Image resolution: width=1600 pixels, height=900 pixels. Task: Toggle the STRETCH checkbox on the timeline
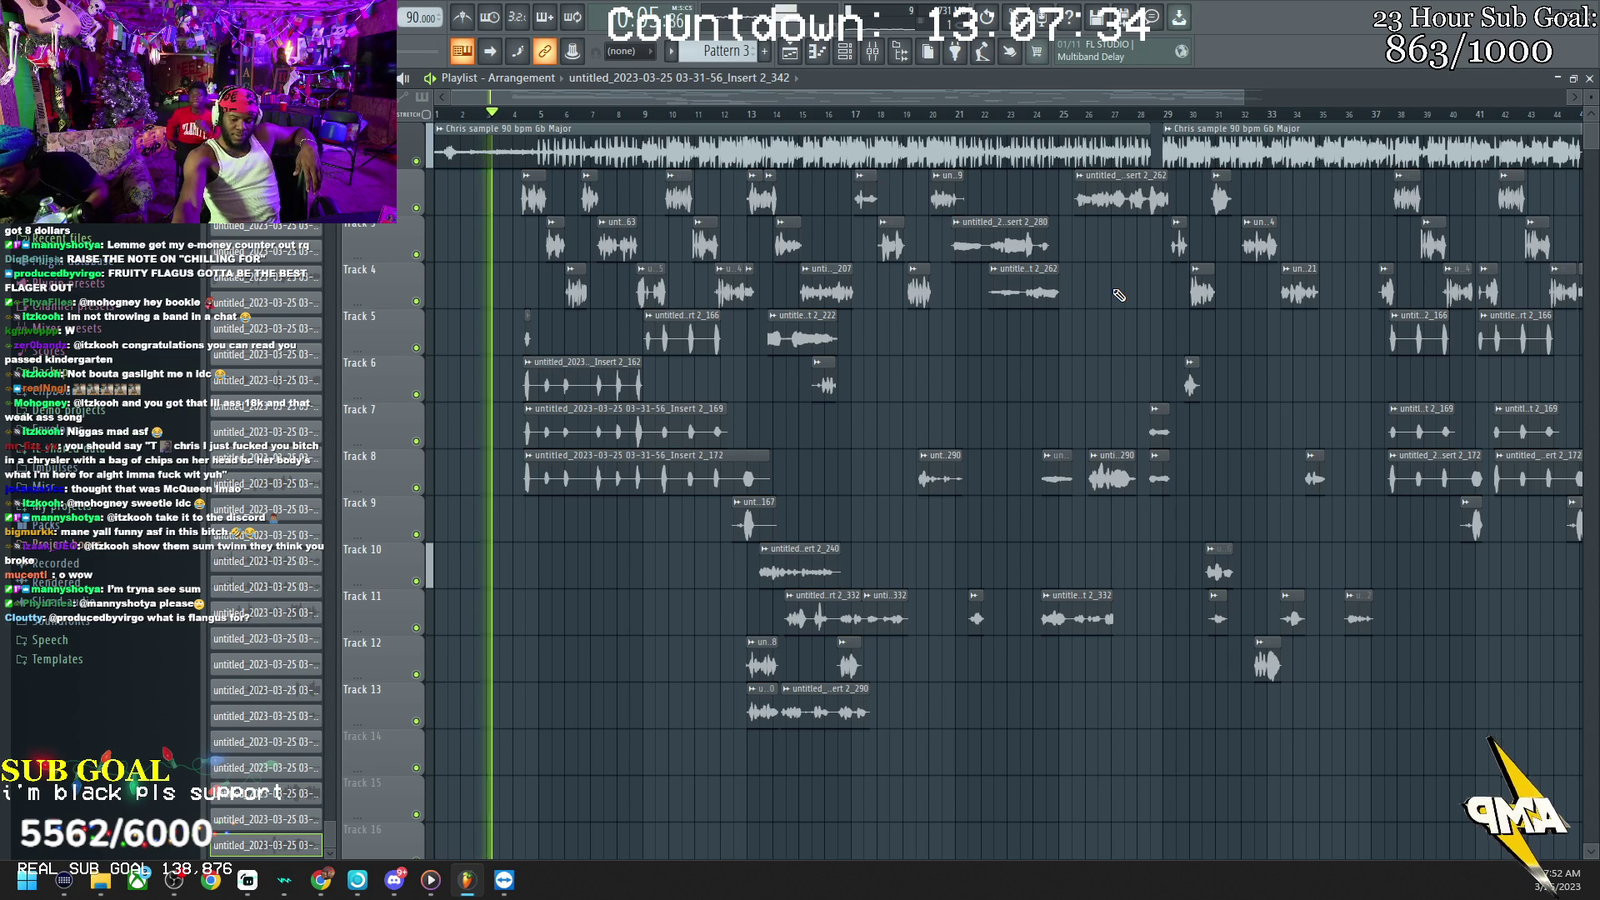click(426, 115)
